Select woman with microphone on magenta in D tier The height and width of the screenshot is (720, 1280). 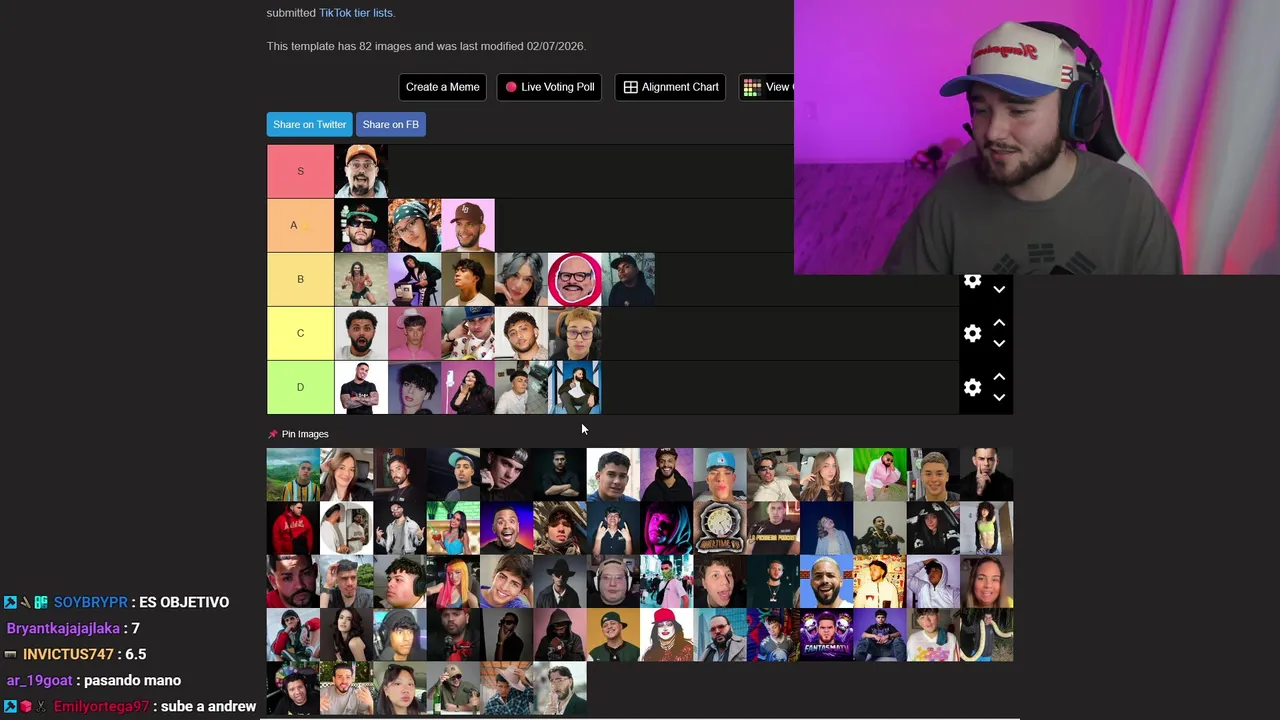(x=468, y=387)
